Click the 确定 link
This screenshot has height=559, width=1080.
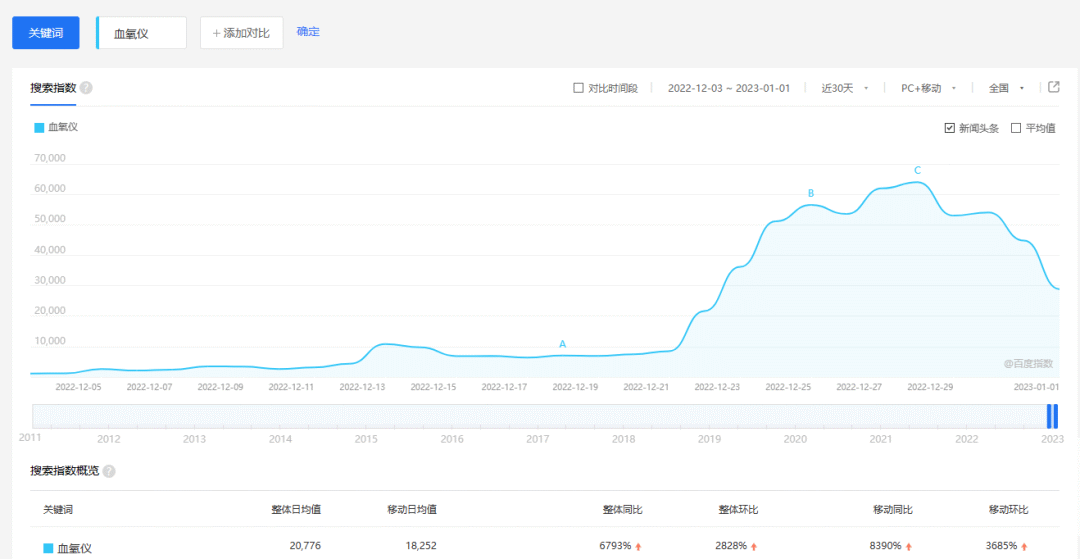(x=308, y=32)
